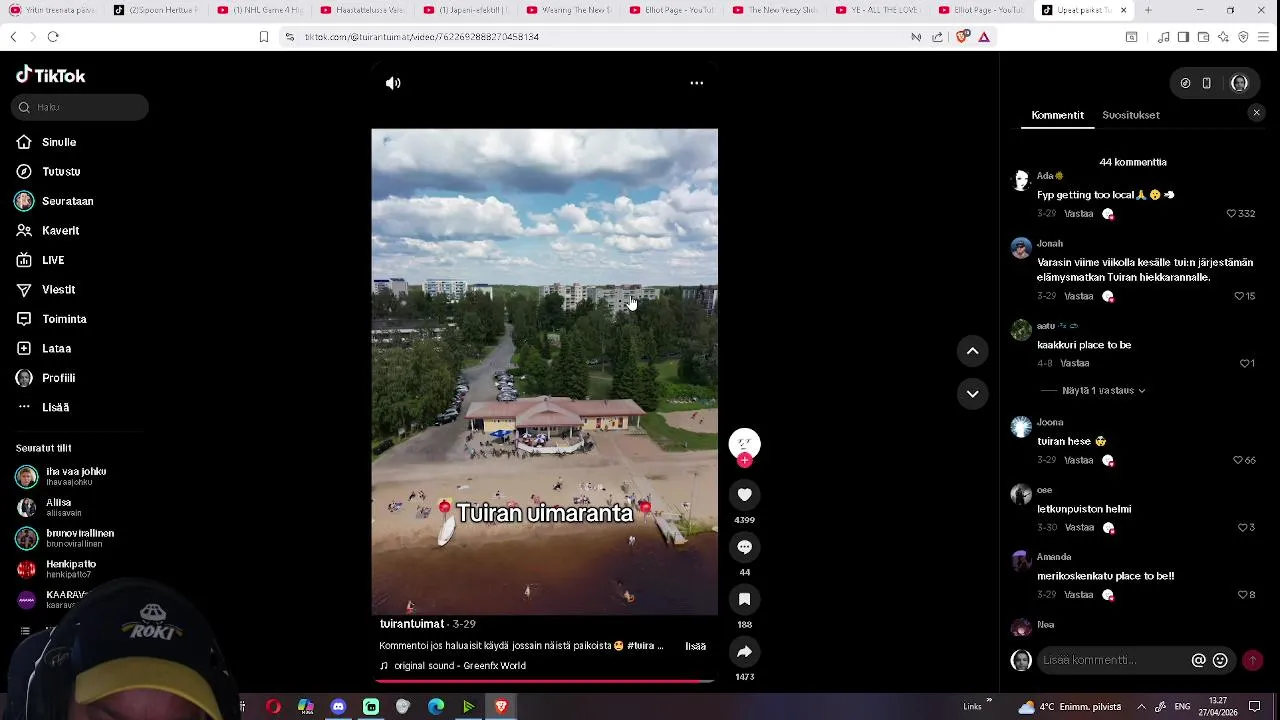Insert a mention with the @ icon
Screen dimensions: 1280x720
[x=1199, y=660]
